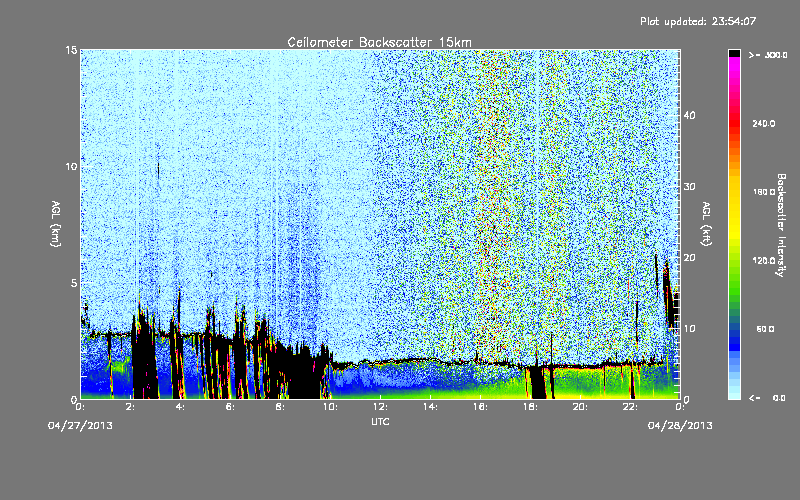Click the '10:' hour tick on the time axis
The width and height of the screenshot is (800, 500).
pos(330,407)
